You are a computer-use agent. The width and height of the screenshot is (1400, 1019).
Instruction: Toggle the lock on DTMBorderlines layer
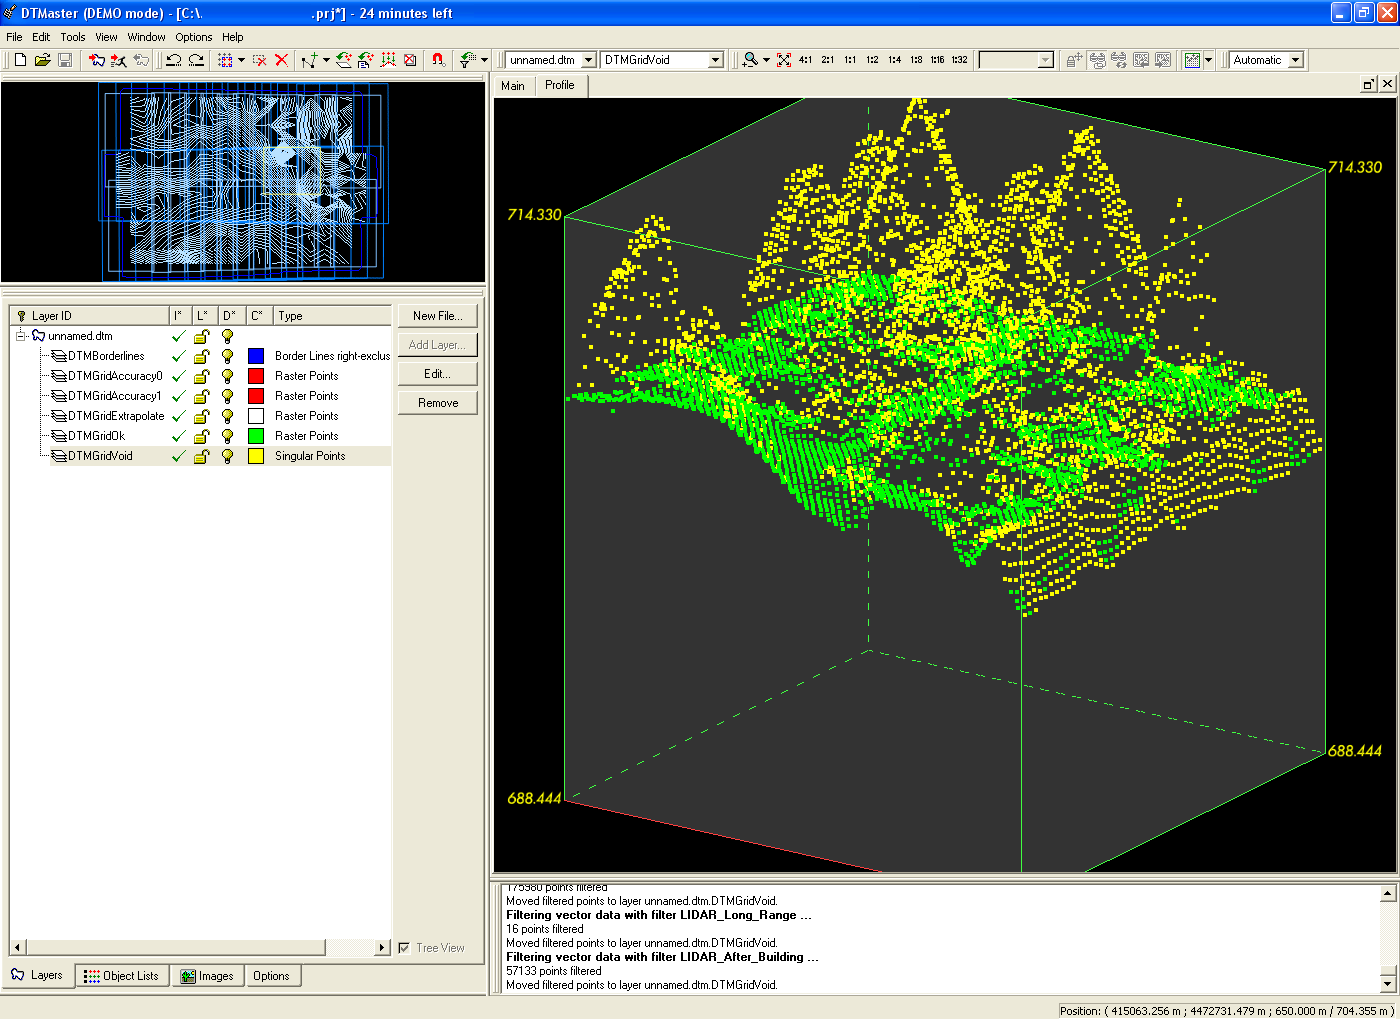201,356
